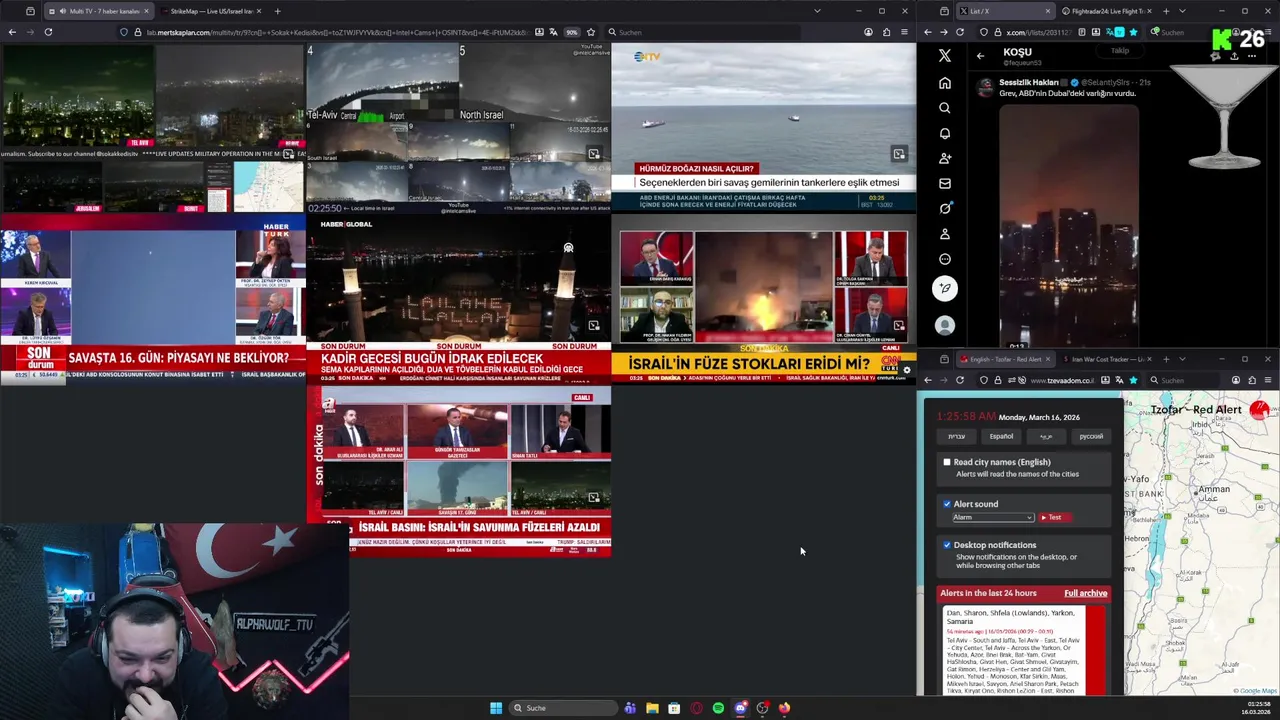Click bookmark star in Tzevaadom browser
Image resolution: width=1280 pixels, height=720 pixels.
pos(1133,380)
